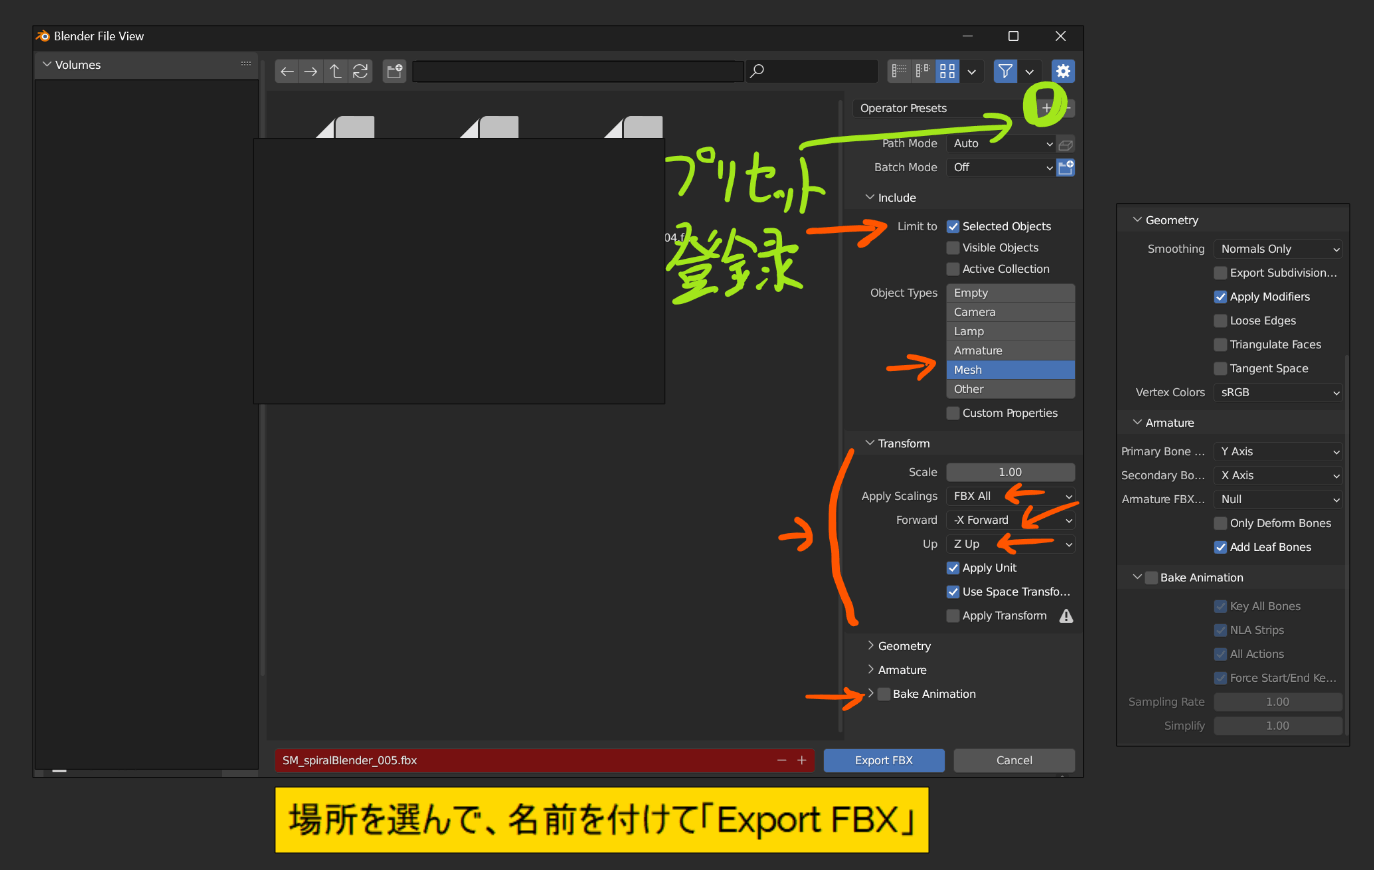Open the Vertex Colors sRGB dropdown
The width and height of the screenshot is (1374, 870).
[x=1278, y=393]
